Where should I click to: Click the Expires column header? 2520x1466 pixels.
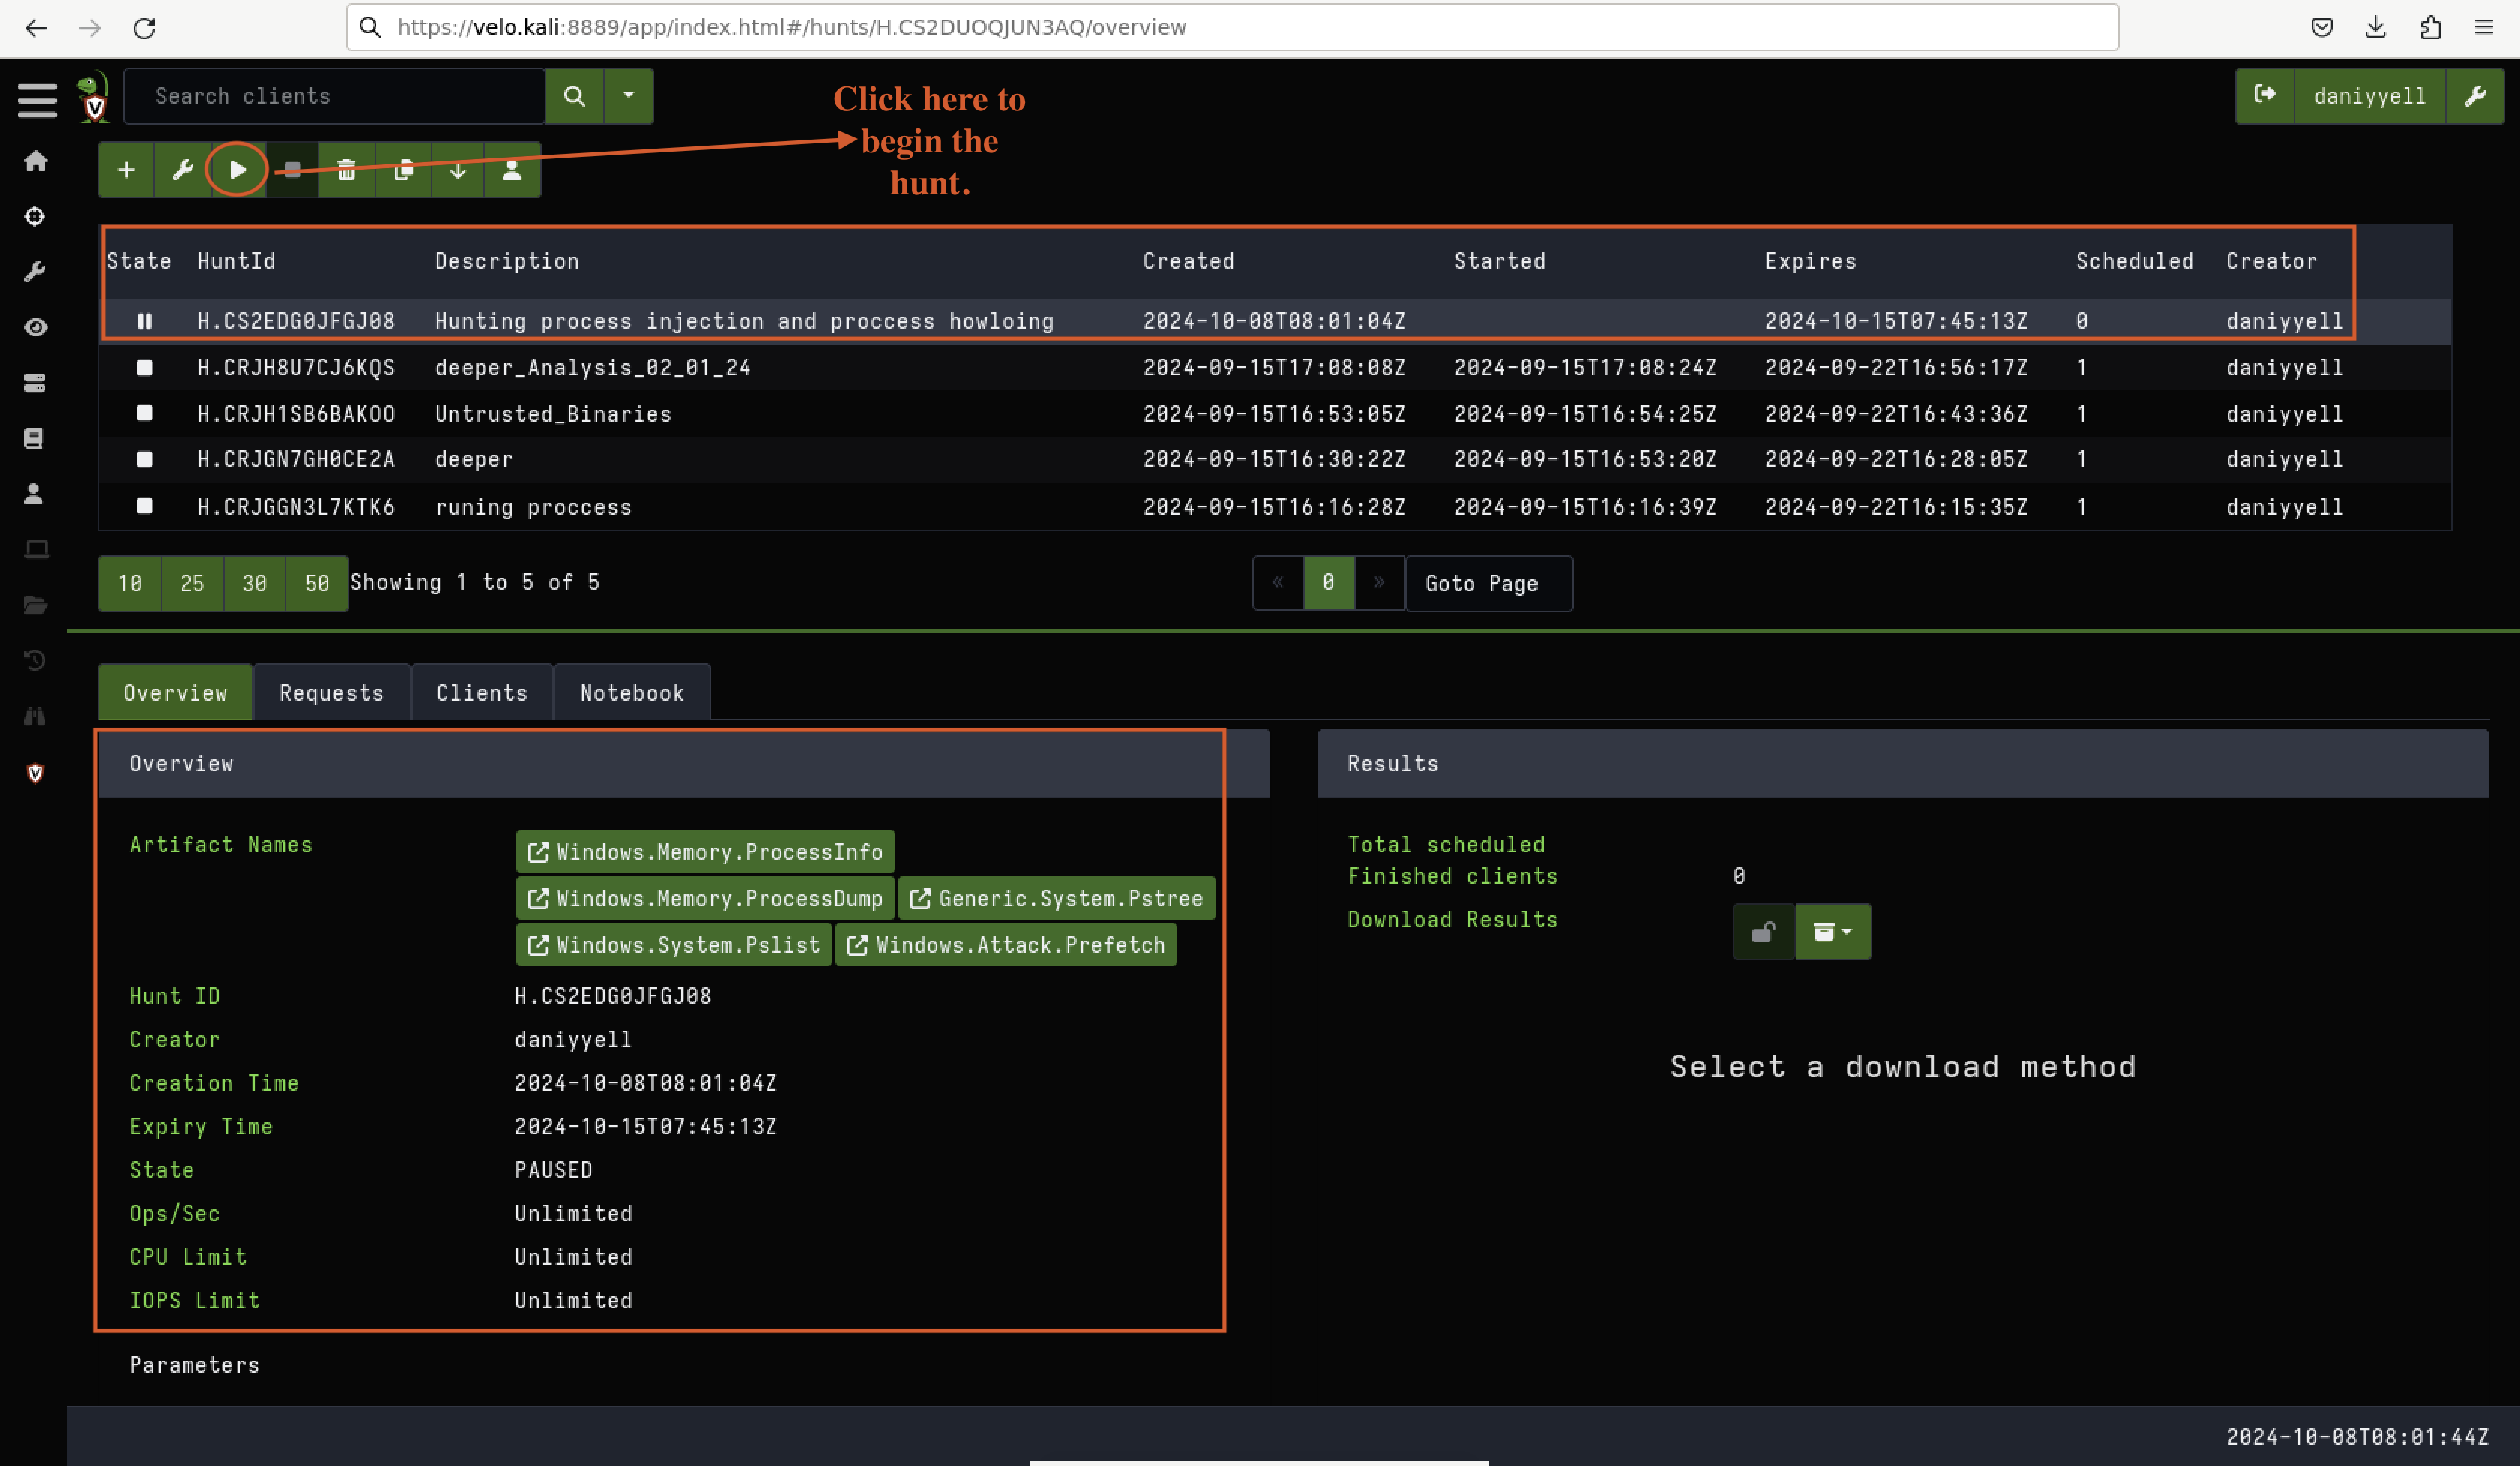click(x=1810, y=261)
